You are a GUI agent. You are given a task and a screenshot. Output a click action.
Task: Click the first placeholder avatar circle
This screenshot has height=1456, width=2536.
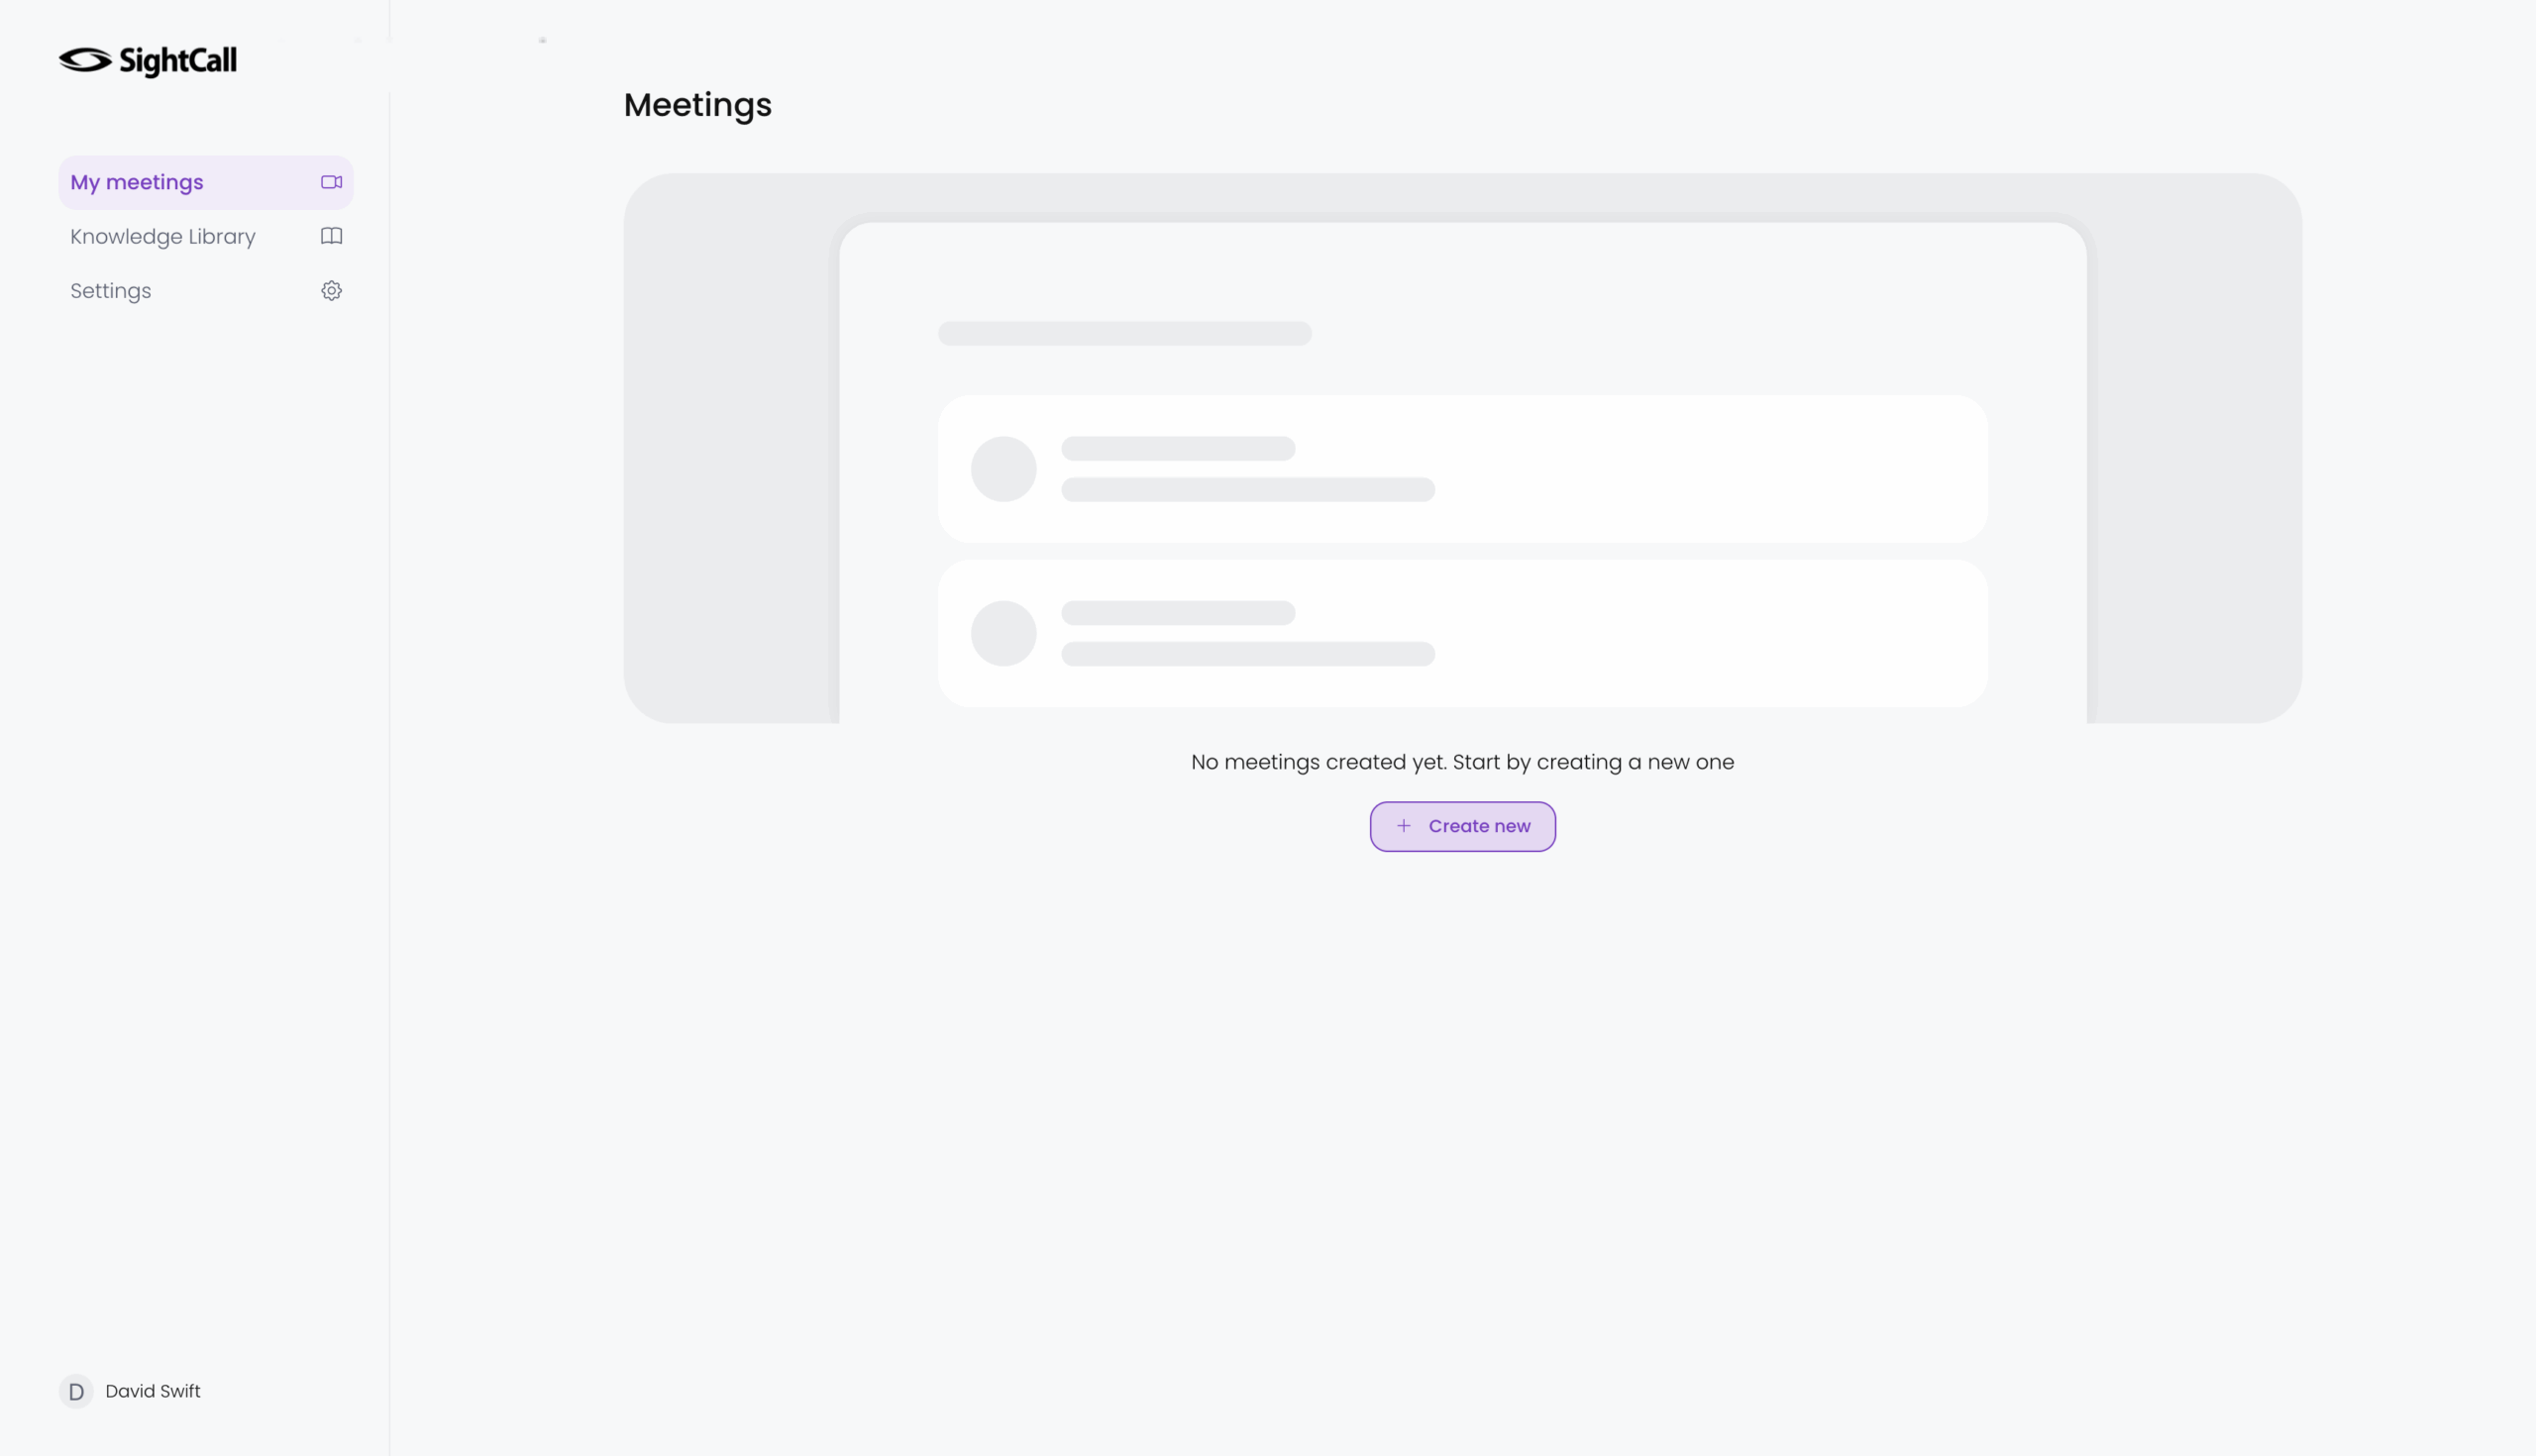pos(1003,469)
